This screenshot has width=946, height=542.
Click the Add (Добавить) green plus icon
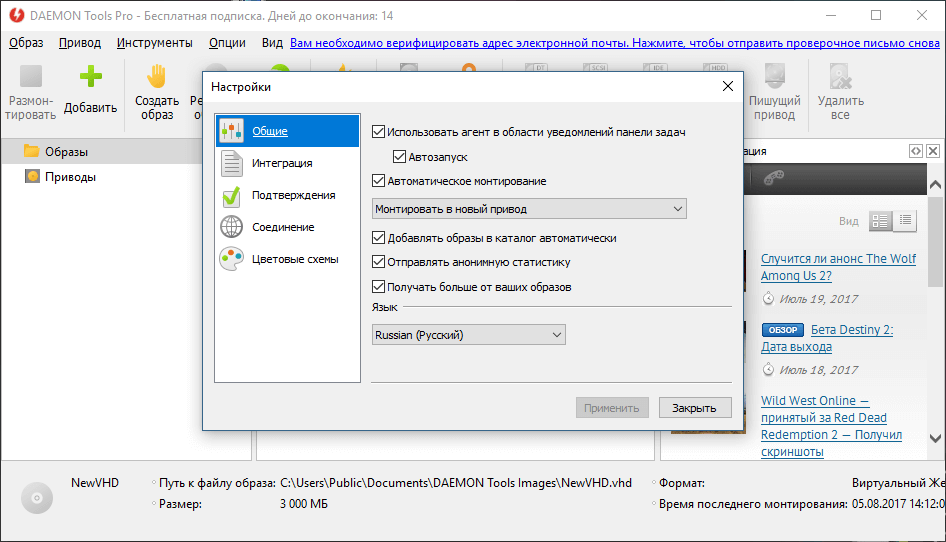tap(90, 77)
